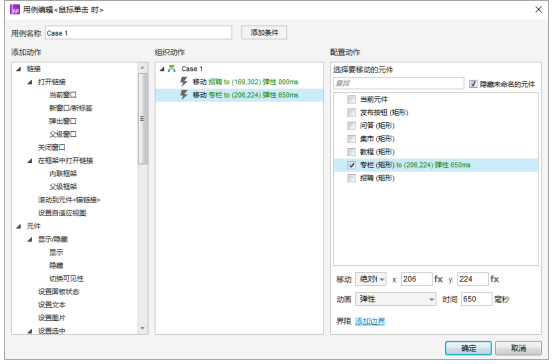Select the 内联框架 action
The height and width of the screenshot is (364, 553).
[63, 174]
